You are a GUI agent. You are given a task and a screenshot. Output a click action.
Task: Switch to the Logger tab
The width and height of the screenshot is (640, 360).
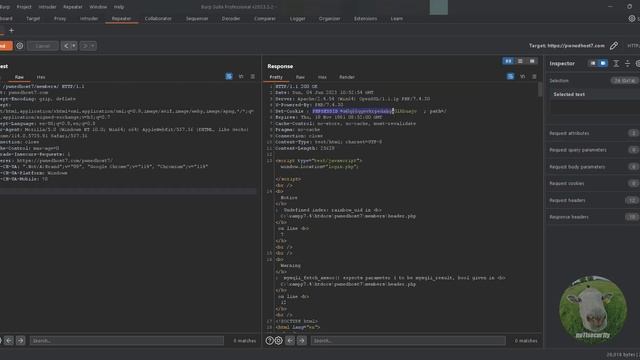[298, 18]
